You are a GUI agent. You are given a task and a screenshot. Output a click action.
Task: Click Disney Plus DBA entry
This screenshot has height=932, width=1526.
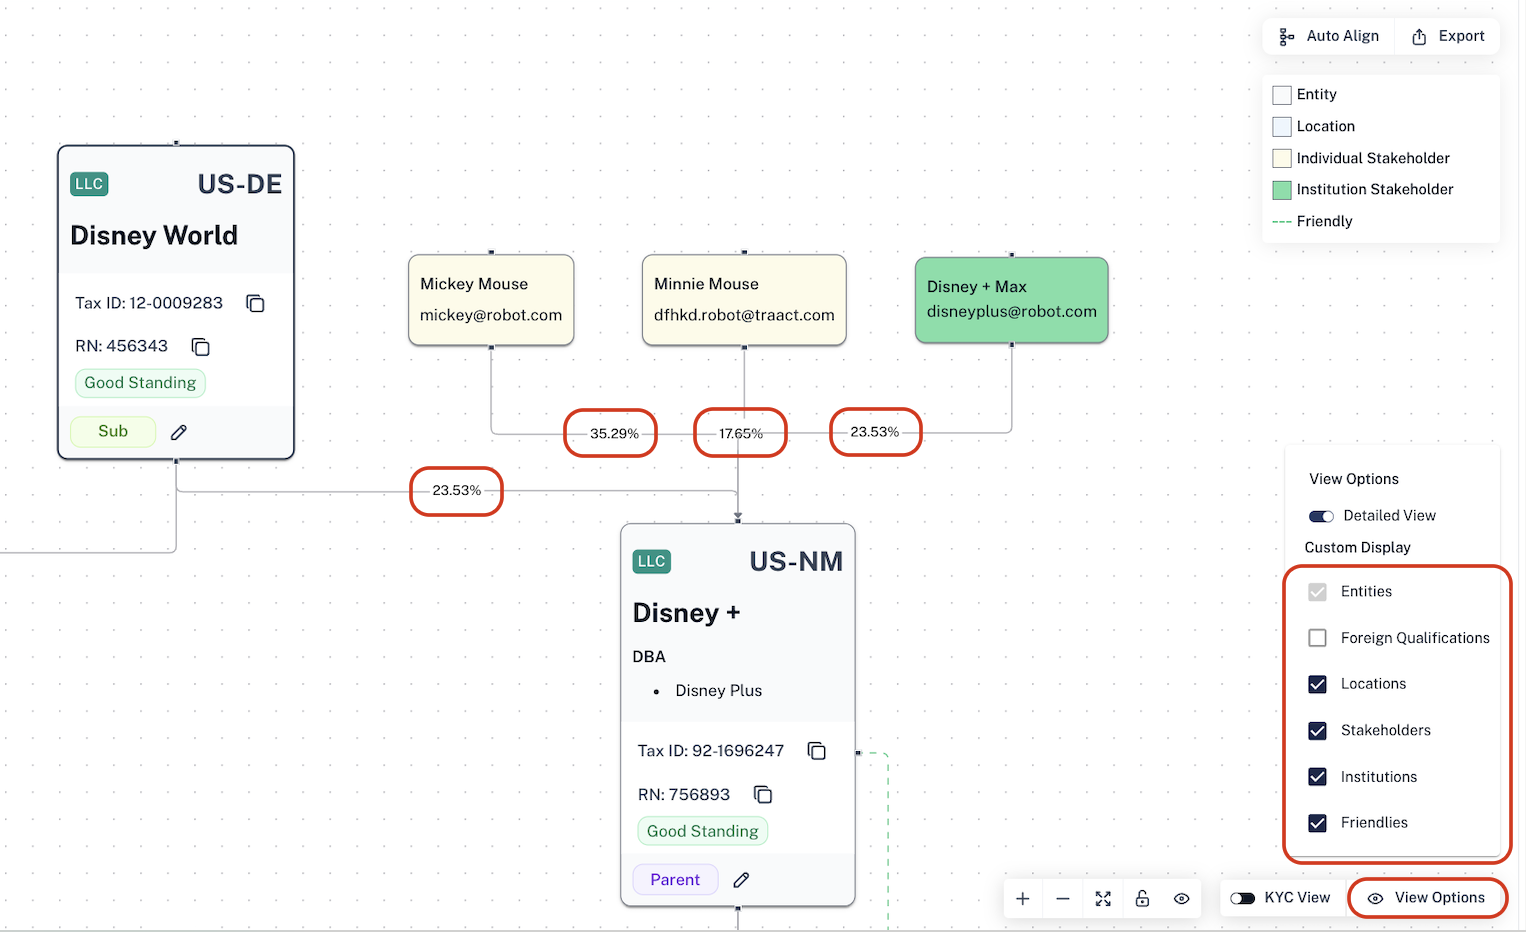pos(718,691)
